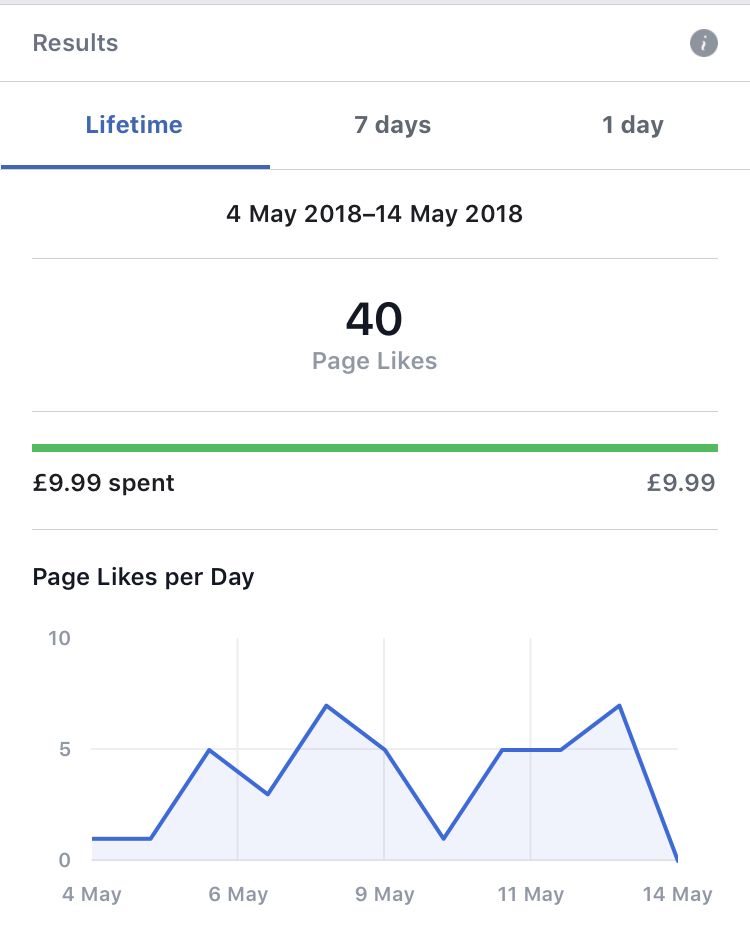Click the 4 May axis label
This screenshot has height=938, width=750.
point(92,894)
